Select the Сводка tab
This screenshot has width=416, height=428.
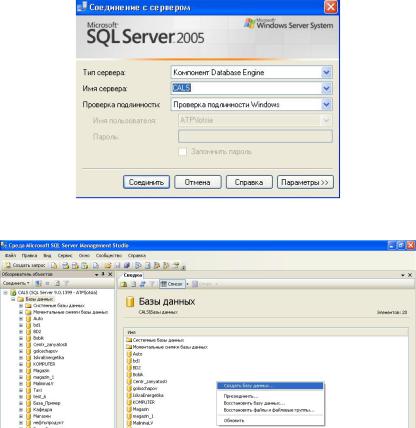(133, 275)
